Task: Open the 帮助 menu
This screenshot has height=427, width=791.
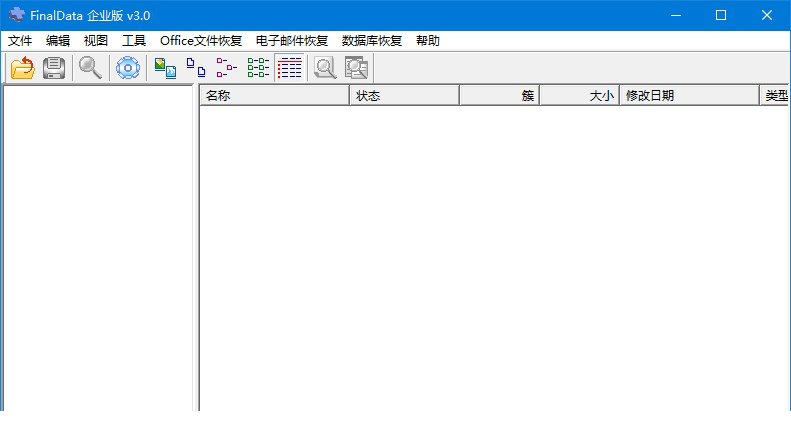Action: point(428,41)
